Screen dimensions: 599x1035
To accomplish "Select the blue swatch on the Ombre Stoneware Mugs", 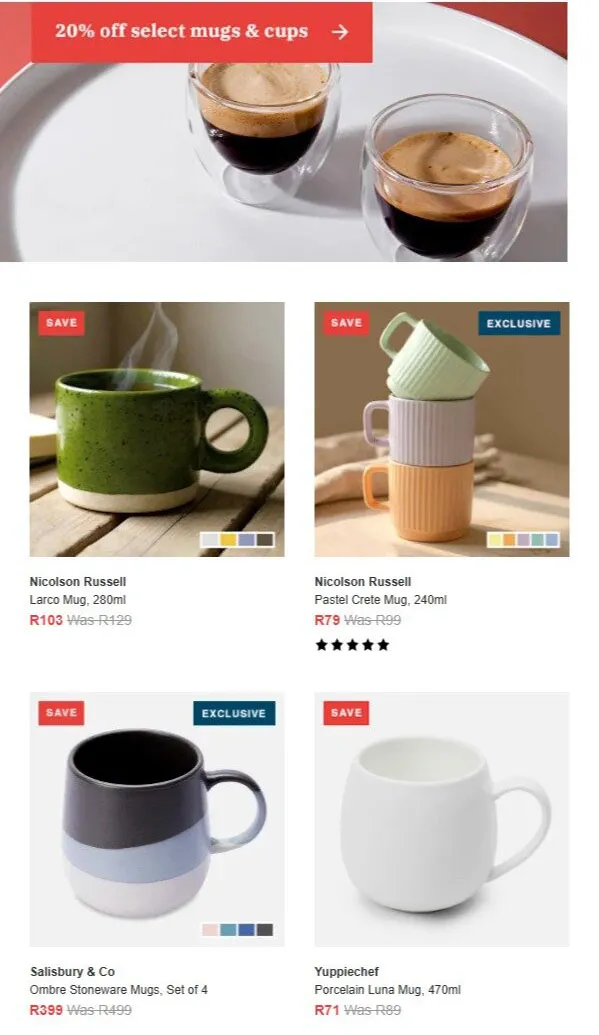I will [x=246, y=929].
